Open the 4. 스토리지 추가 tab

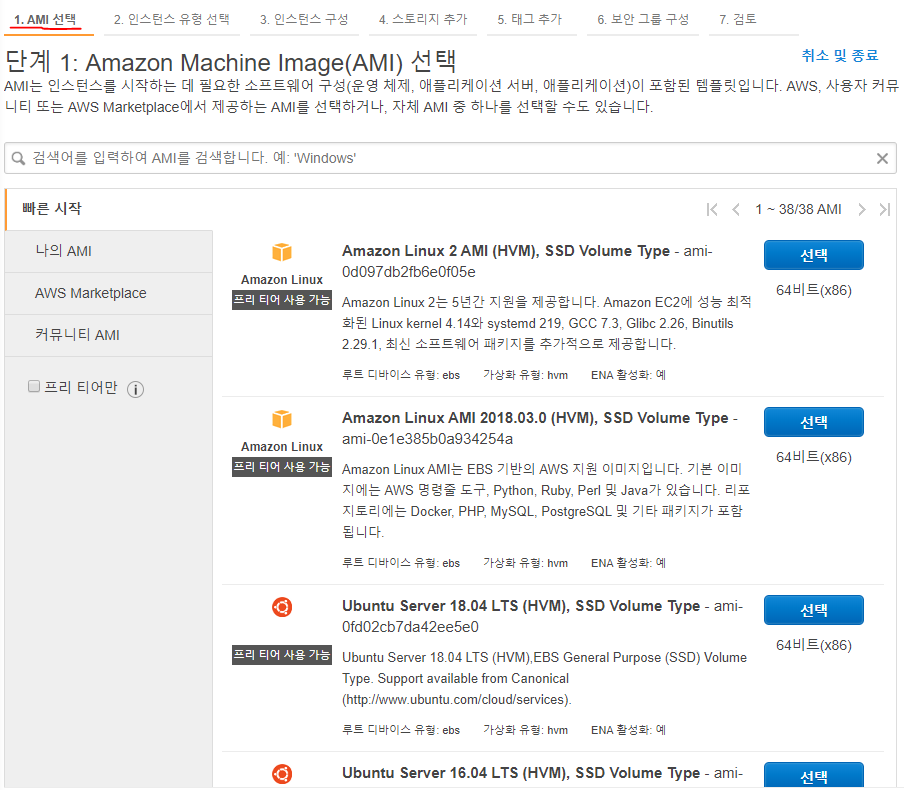click(423, 19)
